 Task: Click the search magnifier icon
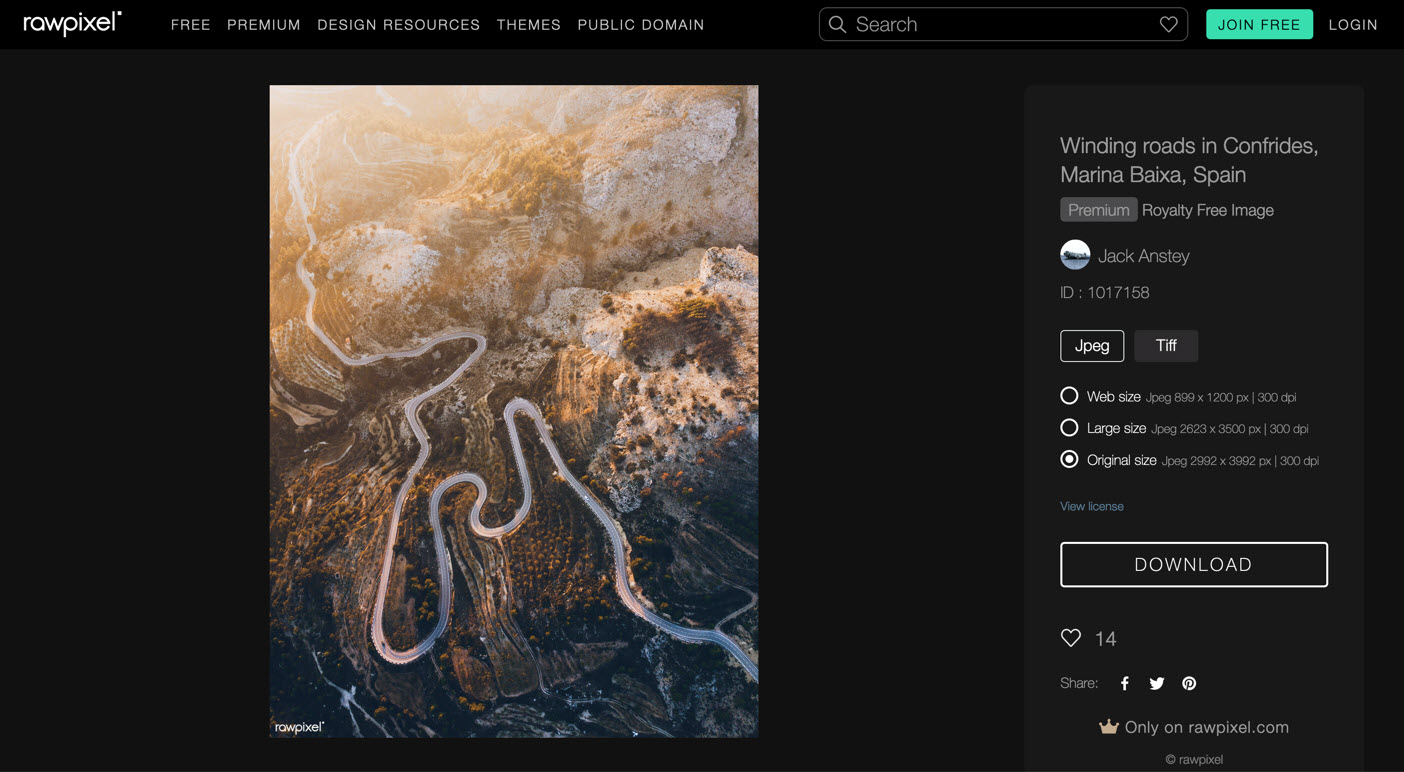[838, 24]
